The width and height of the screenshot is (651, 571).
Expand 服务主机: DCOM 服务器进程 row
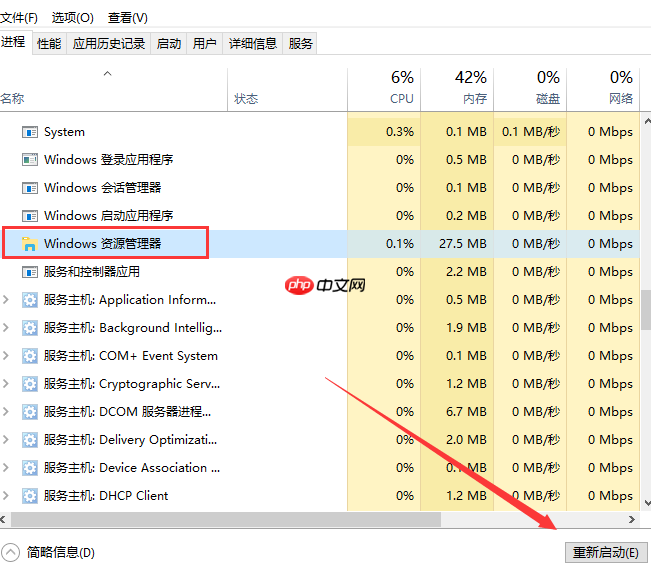pos(6,412)
